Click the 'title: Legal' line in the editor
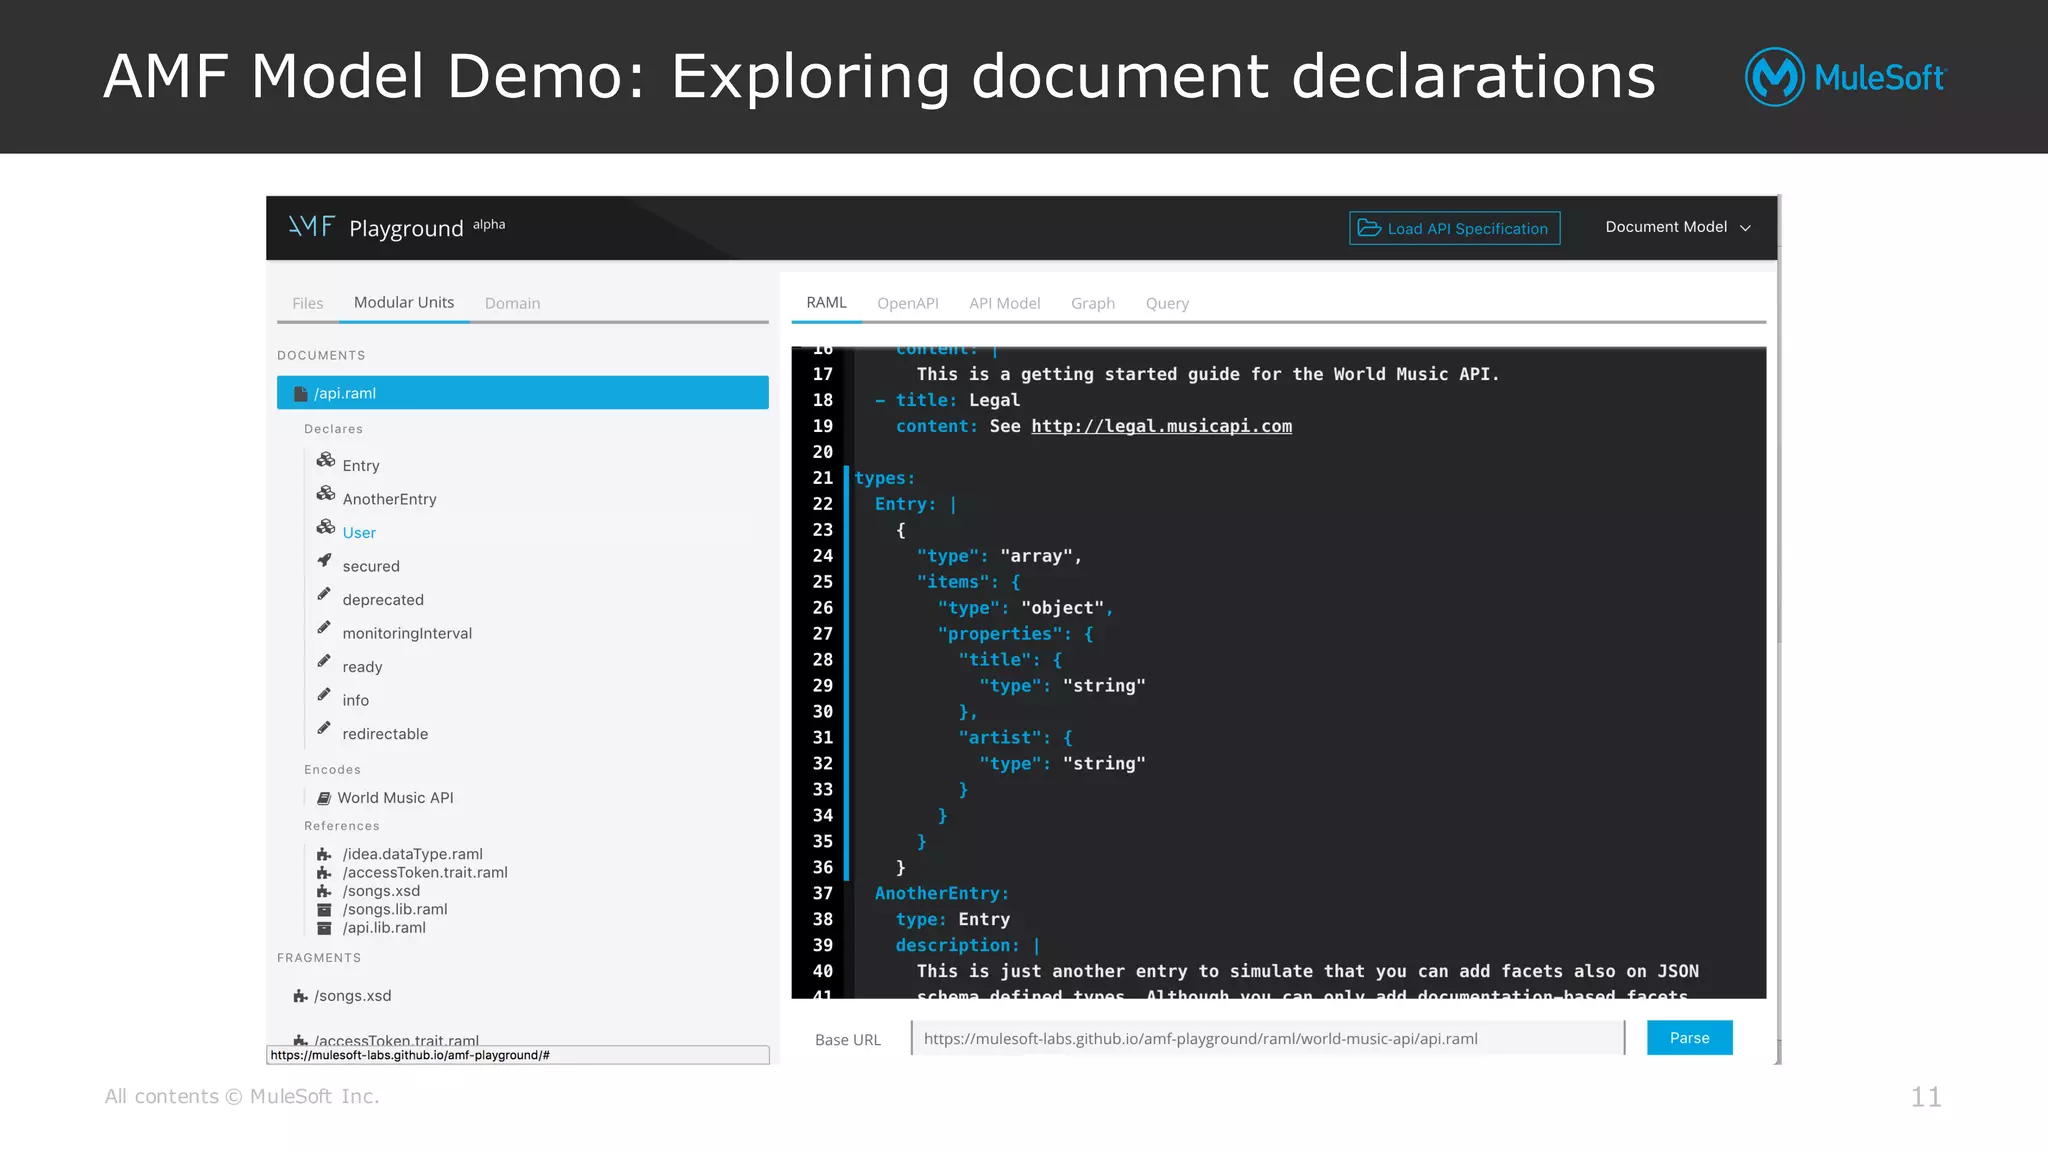 947,400
